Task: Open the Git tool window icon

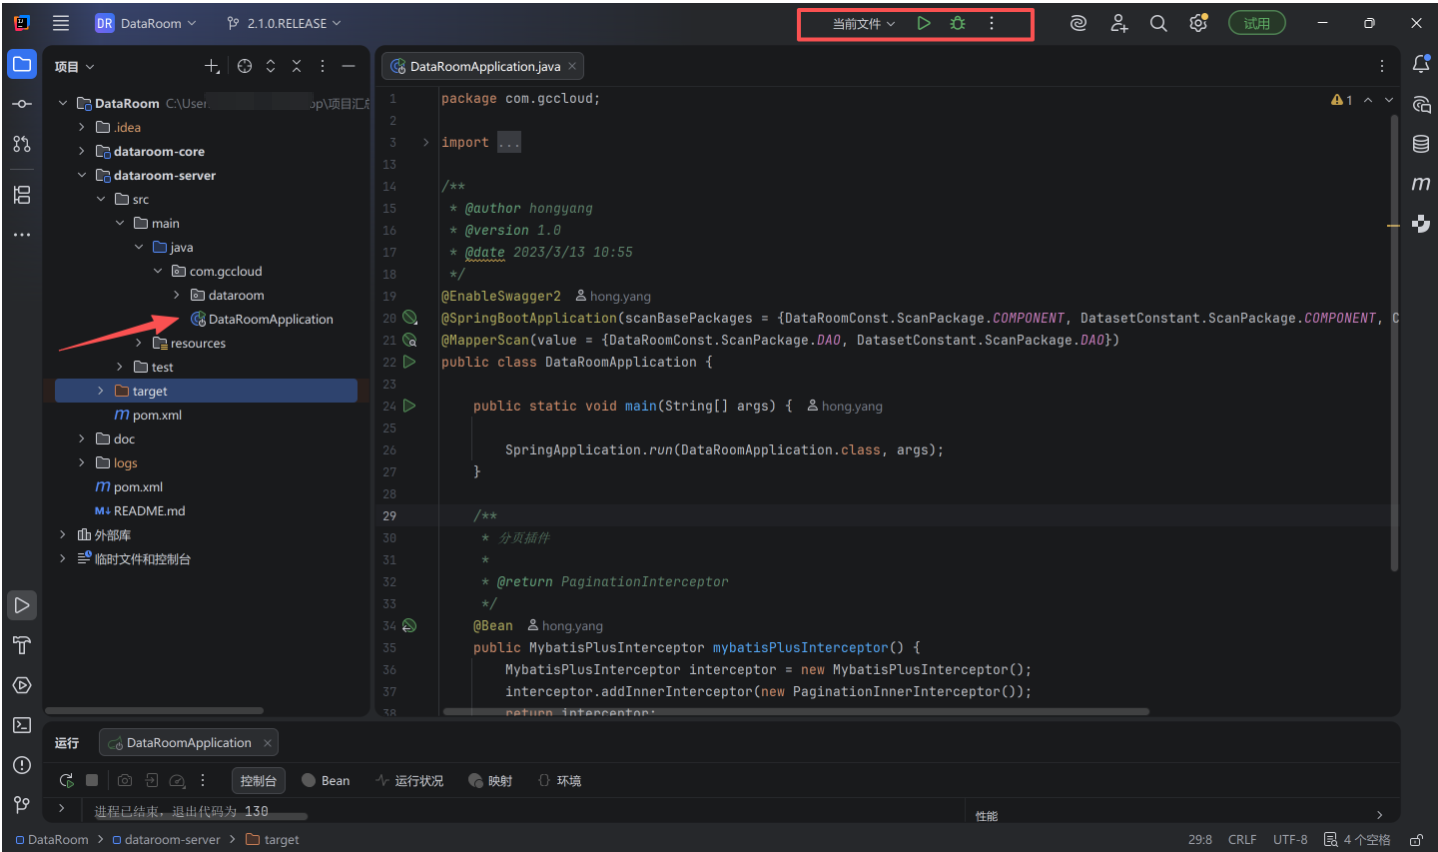Action: 22,804
